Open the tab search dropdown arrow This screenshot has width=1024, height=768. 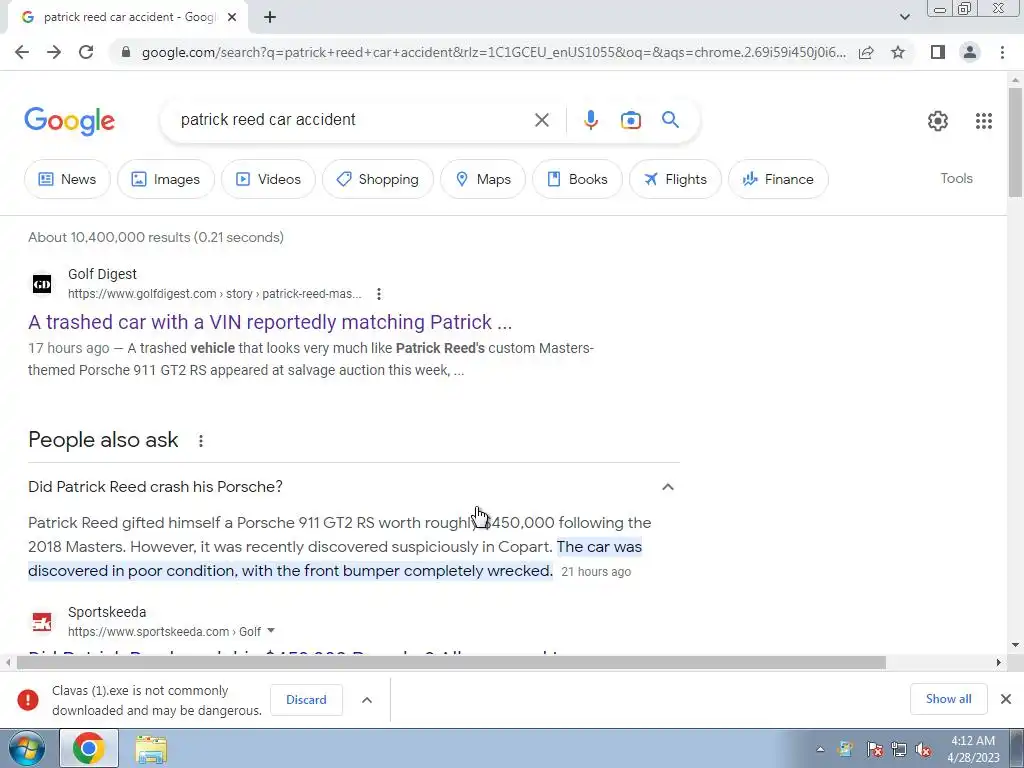(x=904, y=18)
